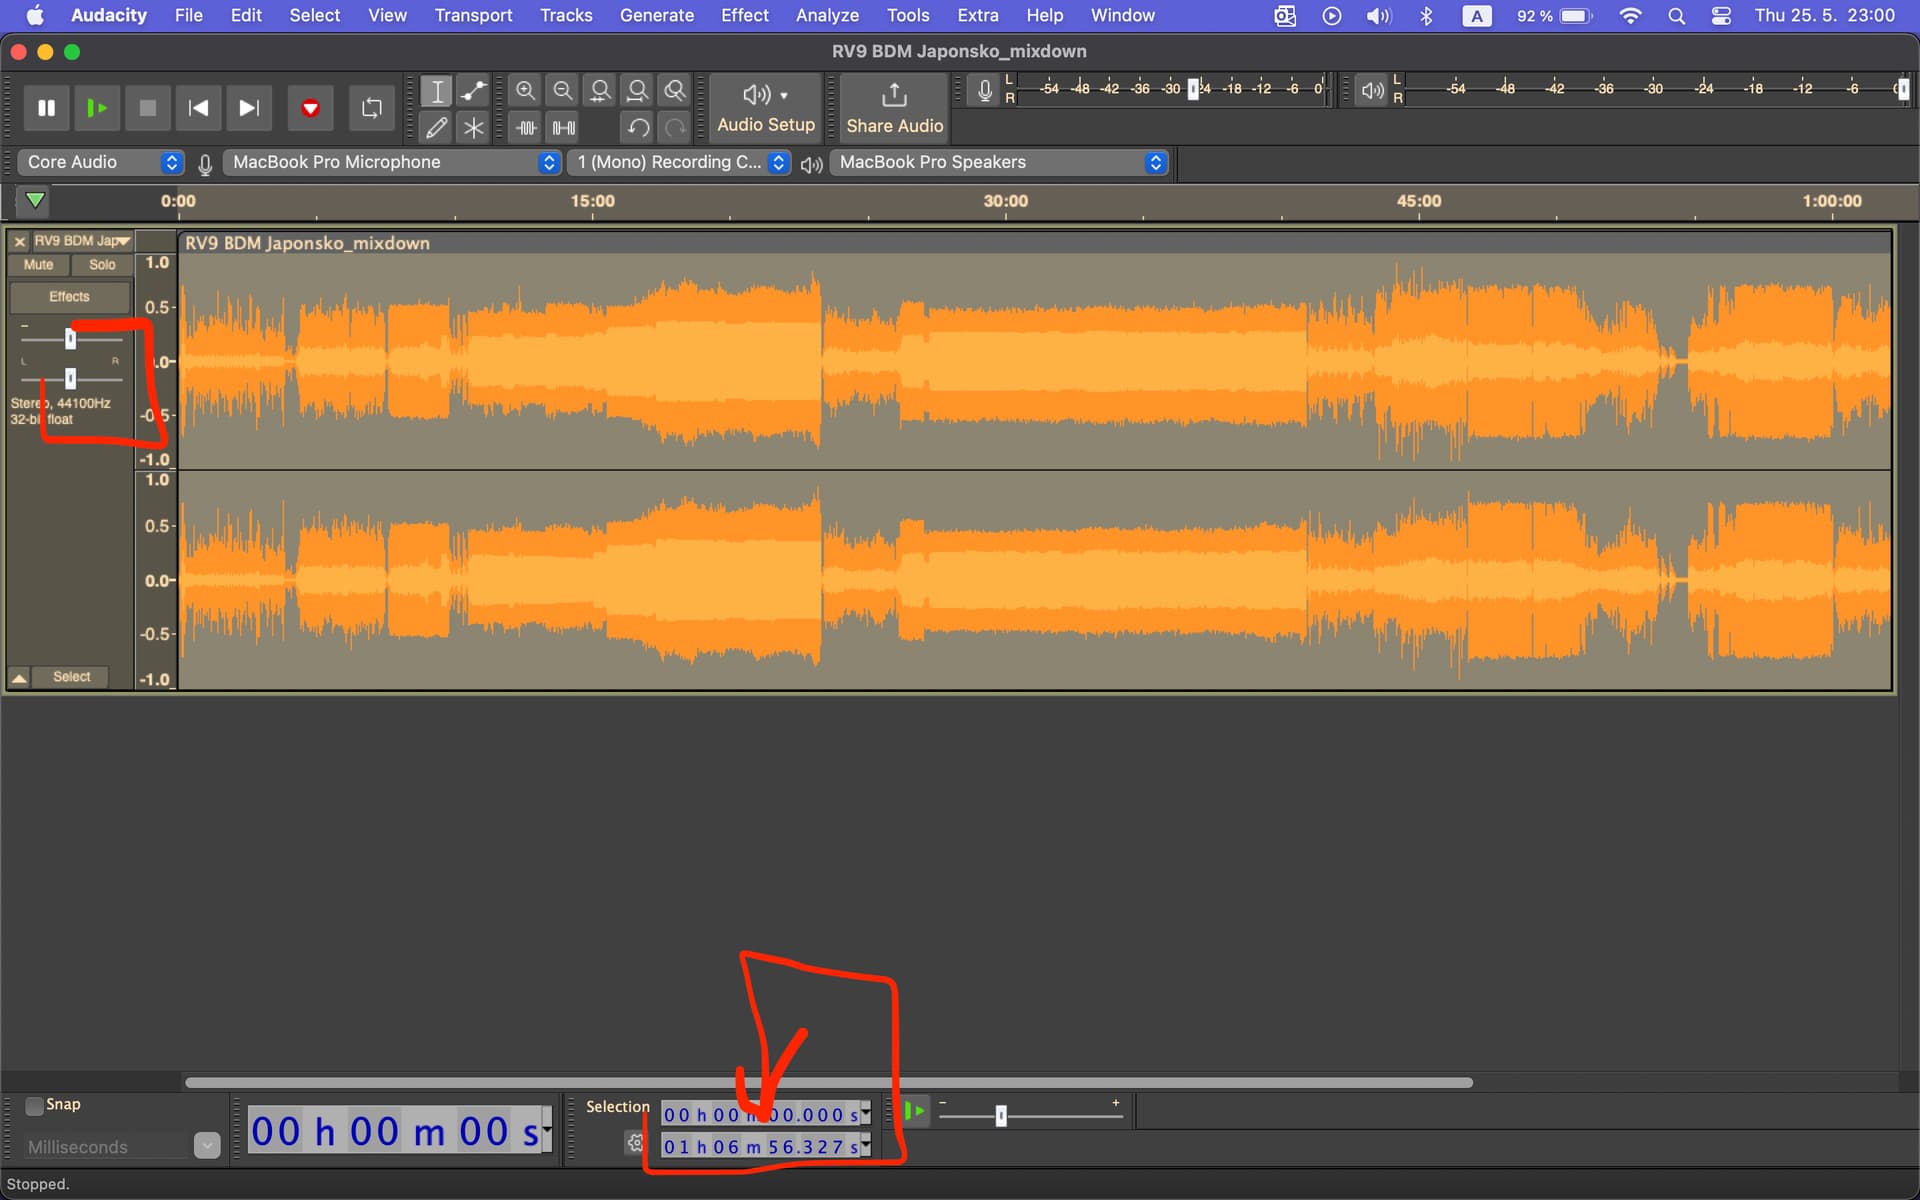The width and height of the screenshot is (1920, 1200).
Task: Select the Draw (pencil) tool
Action: click(436, 128)
